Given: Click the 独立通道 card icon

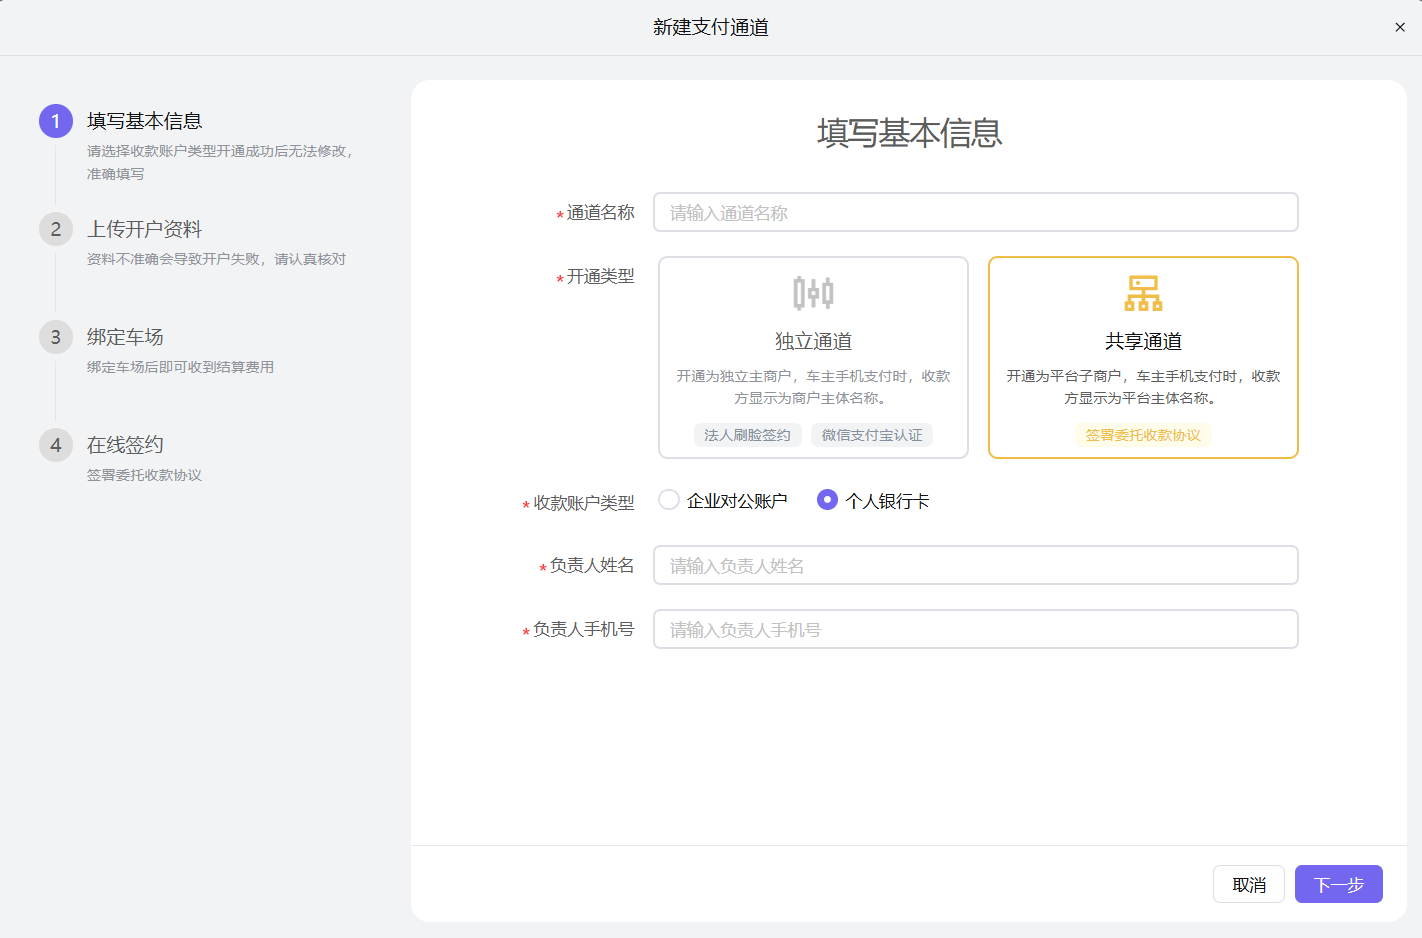Looking at the screenshot, I should point(812,292).
